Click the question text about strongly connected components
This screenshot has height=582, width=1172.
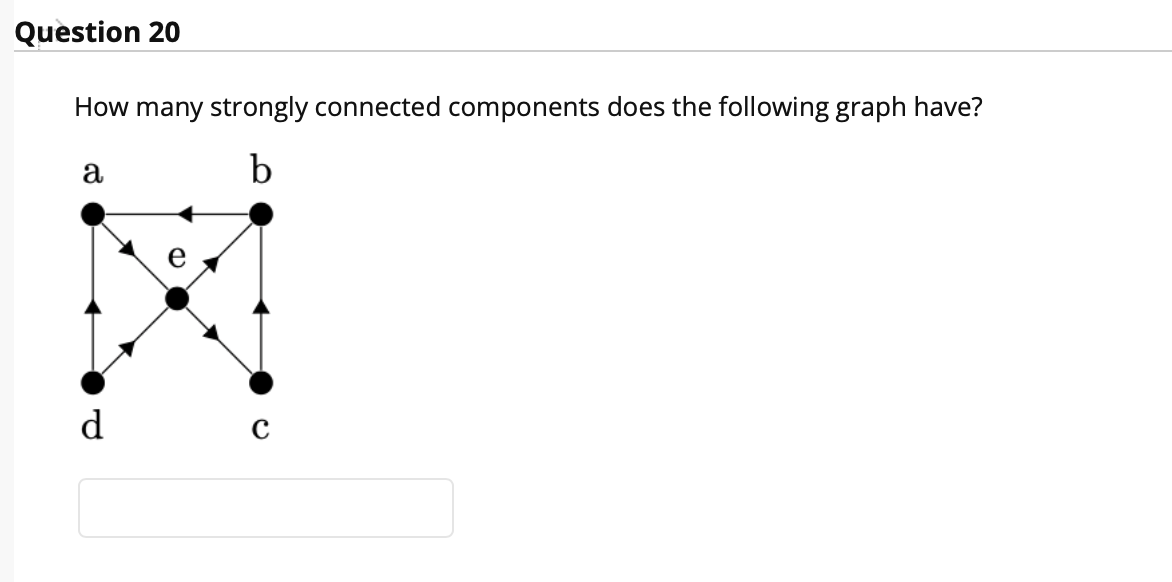pos(528,107)
